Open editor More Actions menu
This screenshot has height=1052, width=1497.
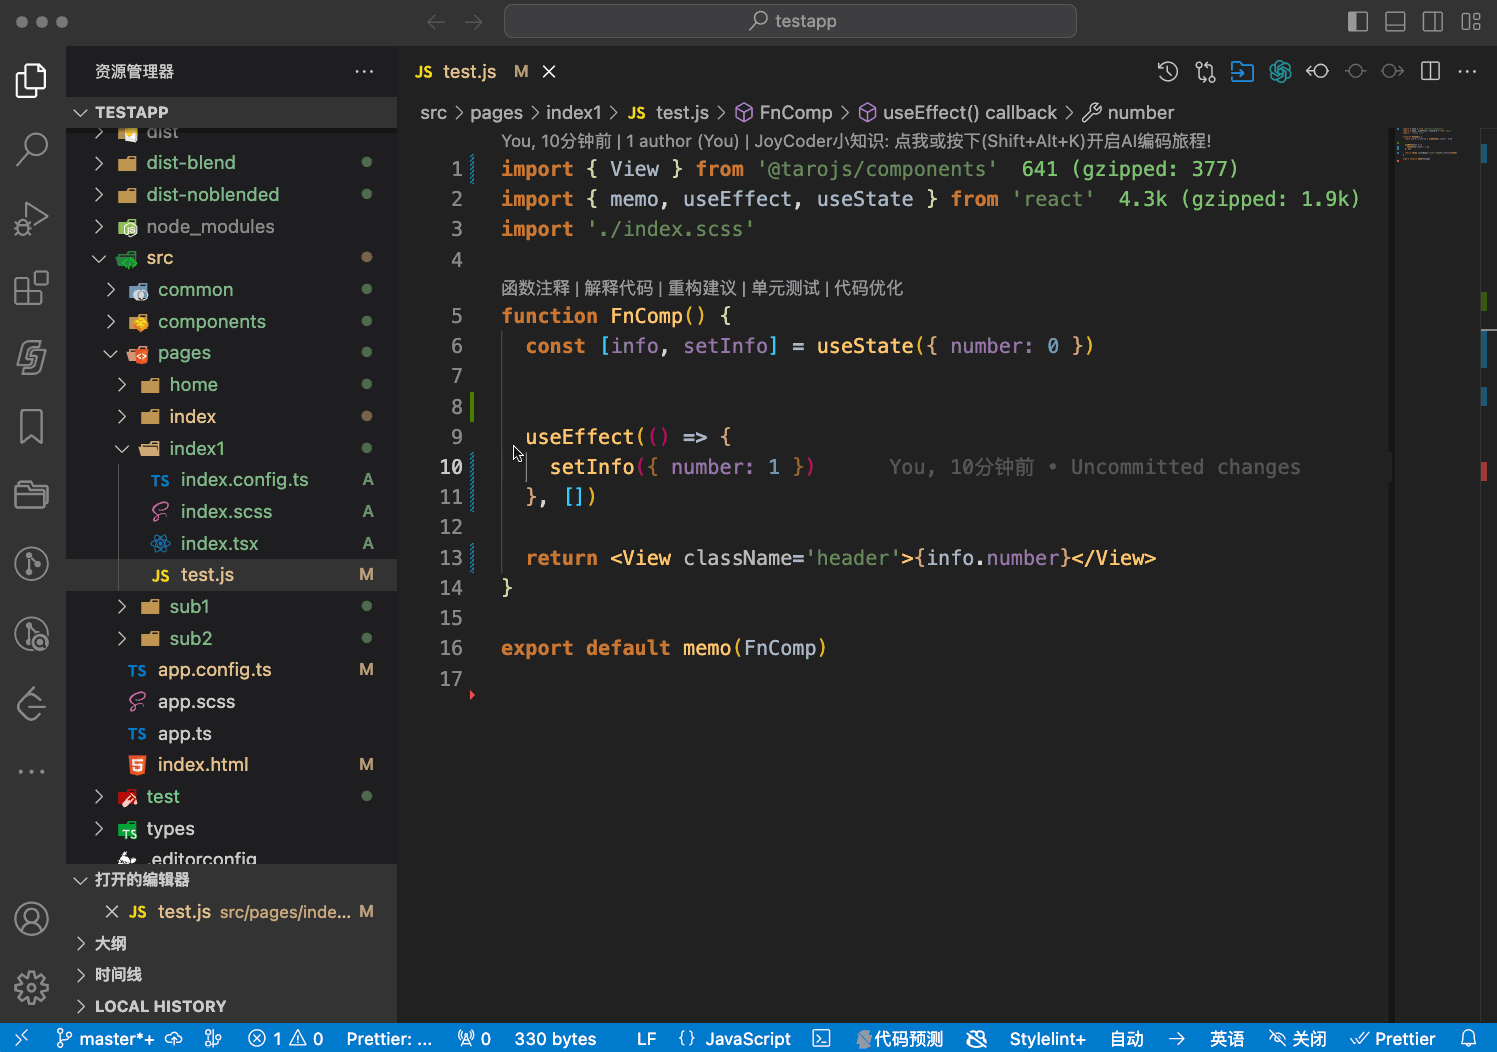(x=1467, y=71)
